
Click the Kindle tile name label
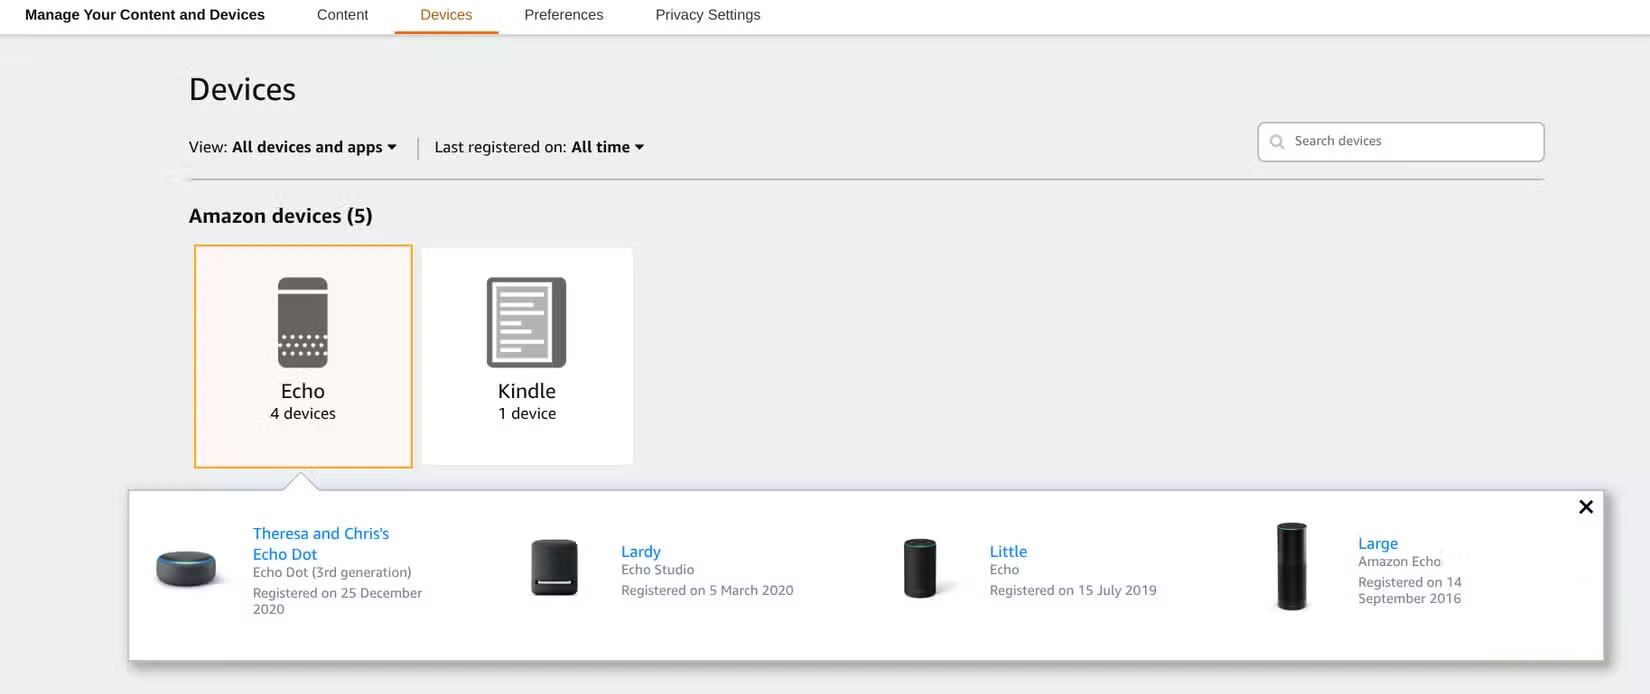[x=527, y=391]
